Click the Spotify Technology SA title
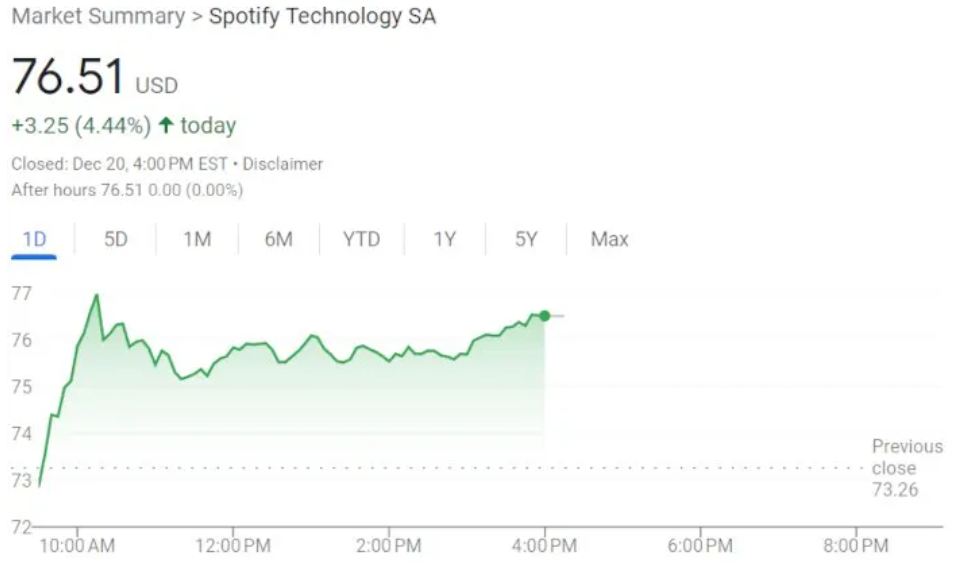958x565 pixels. 322,17
